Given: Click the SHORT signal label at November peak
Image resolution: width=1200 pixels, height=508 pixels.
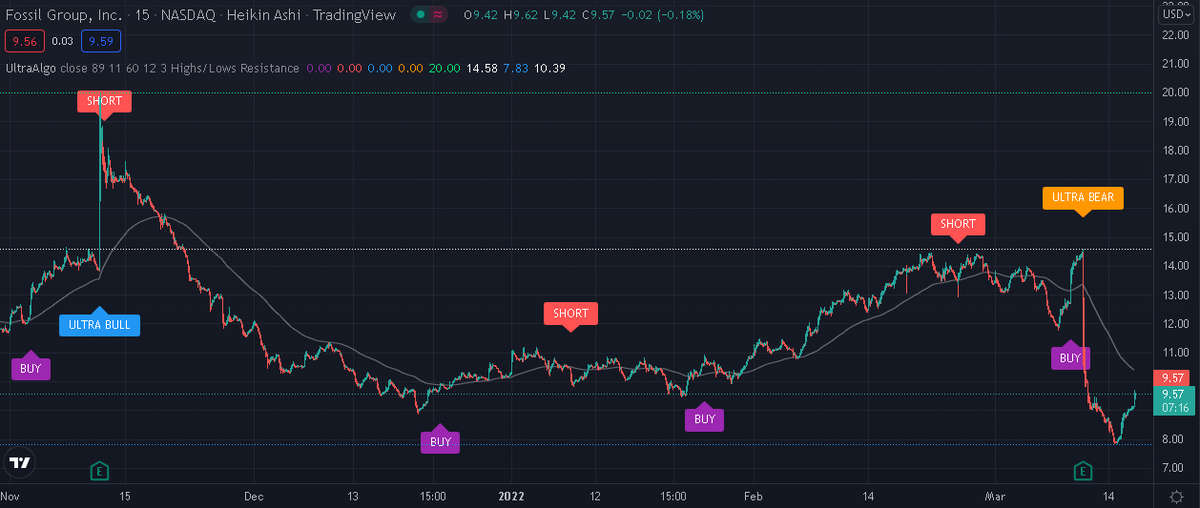Looking at the screenshot, I should (x=104, y=101).
